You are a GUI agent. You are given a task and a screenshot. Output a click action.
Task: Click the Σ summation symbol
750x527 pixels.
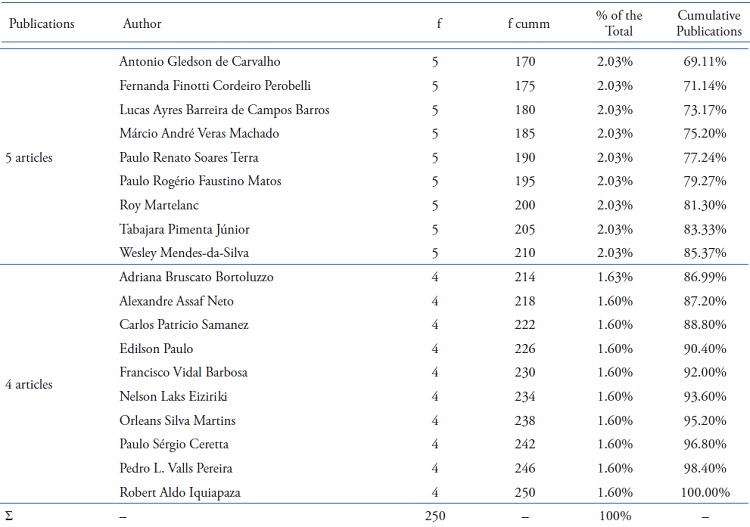(9, 516)
